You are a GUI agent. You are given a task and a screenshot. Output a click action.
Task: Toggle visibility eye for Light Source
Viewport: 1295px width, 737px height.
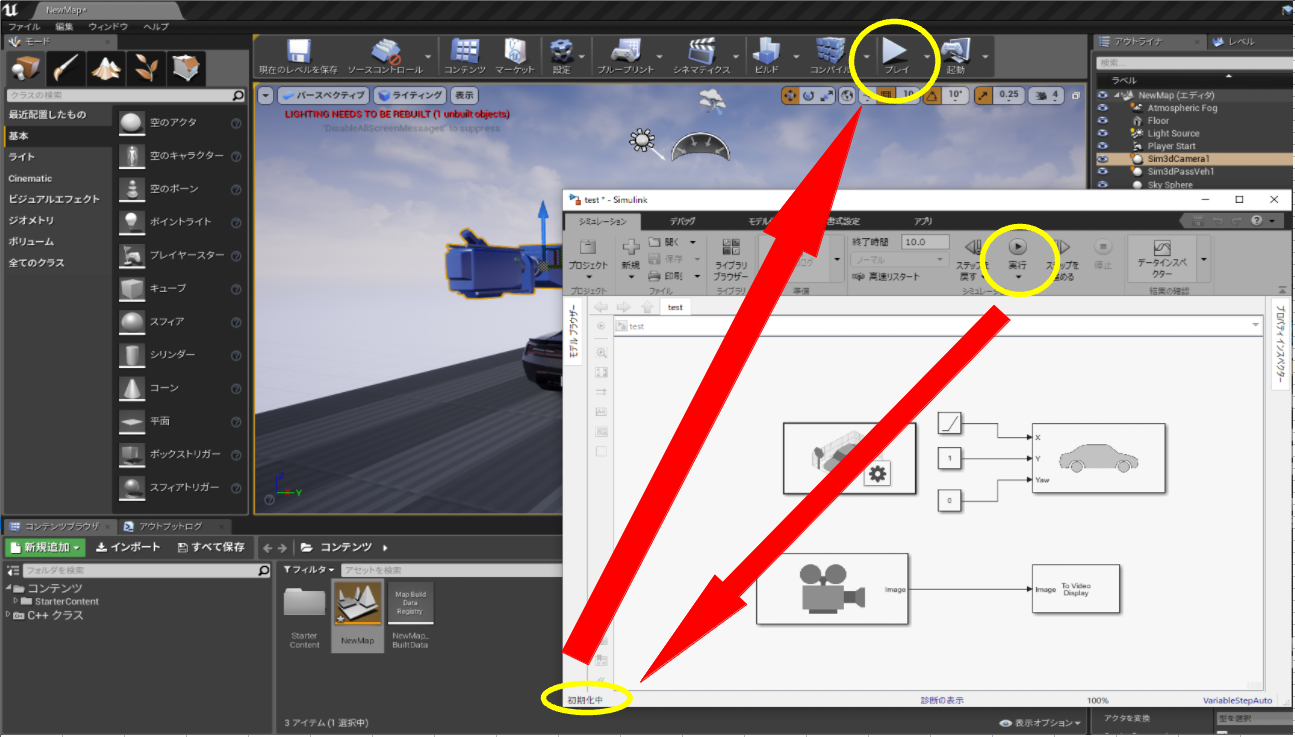click(1103, 133)
